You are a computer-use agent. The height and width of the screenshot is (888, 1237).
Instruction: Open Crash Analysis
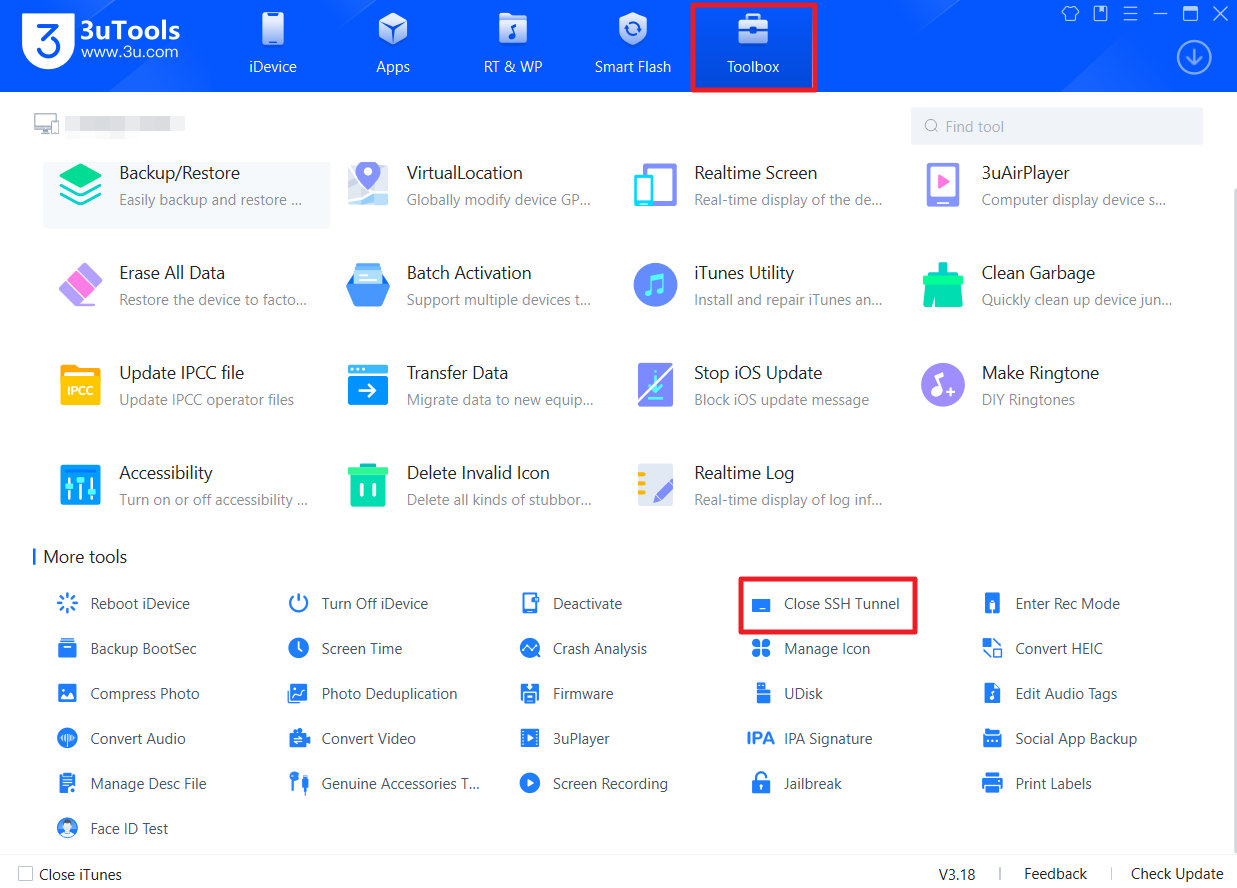tap(584, 649)
